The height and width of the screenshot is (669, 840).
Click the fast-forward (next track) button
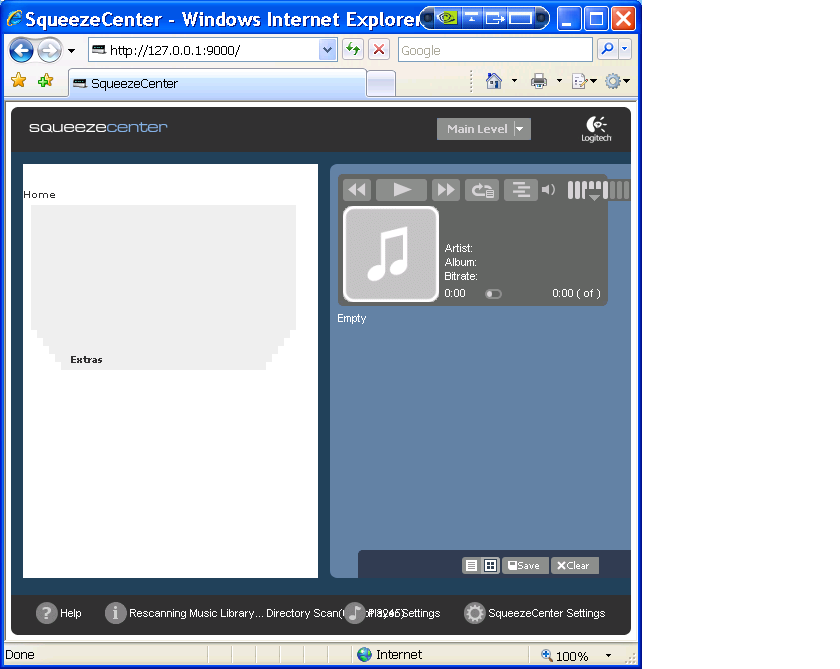(446, 190)
